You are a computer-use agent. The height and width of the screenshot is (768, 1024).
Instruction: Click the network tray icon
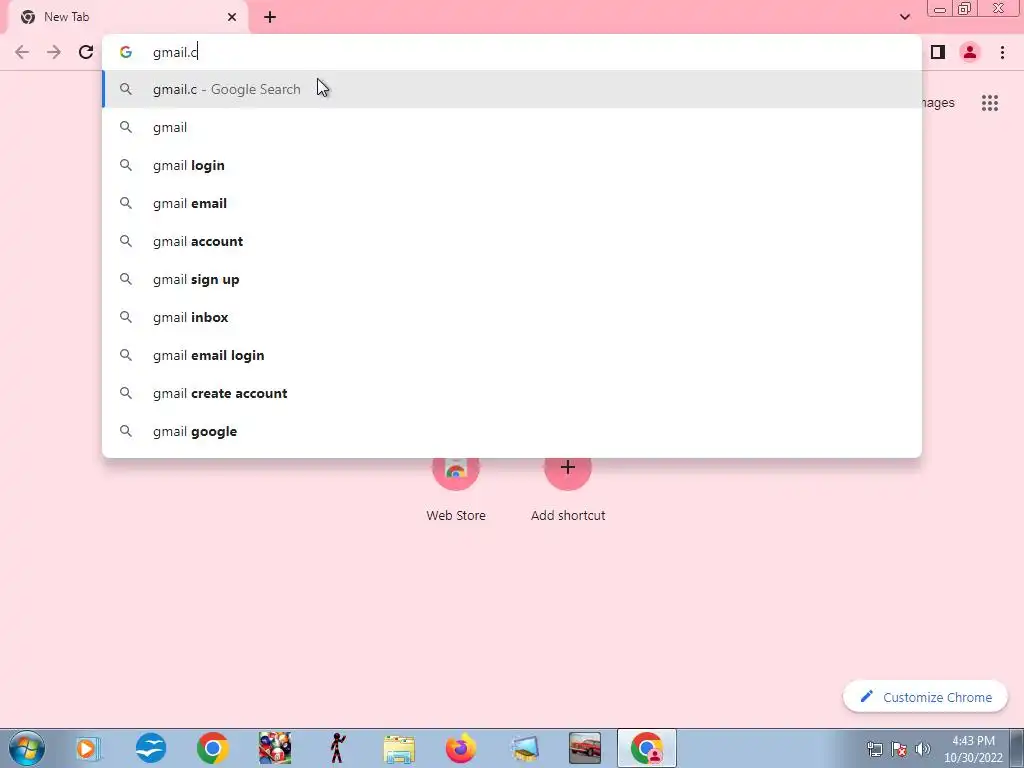point(874,749)
